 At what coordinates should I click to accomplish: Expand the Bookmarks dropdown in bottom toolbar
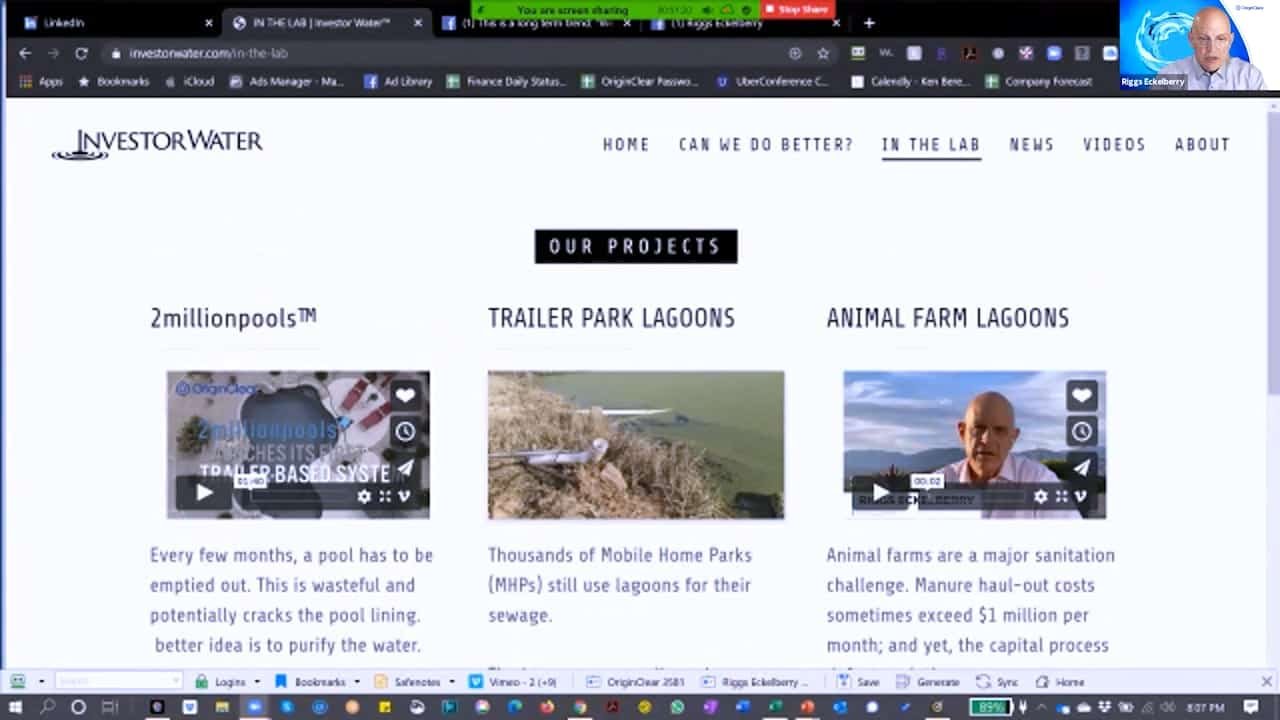tap(357, 682)
